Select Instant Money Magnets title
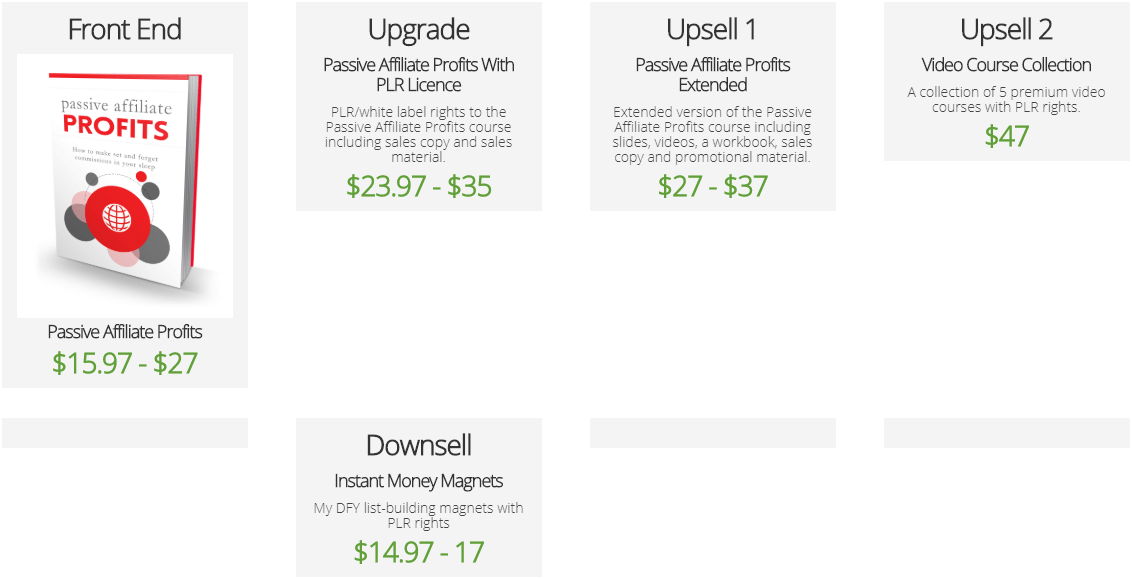 [x=419, y=481]
